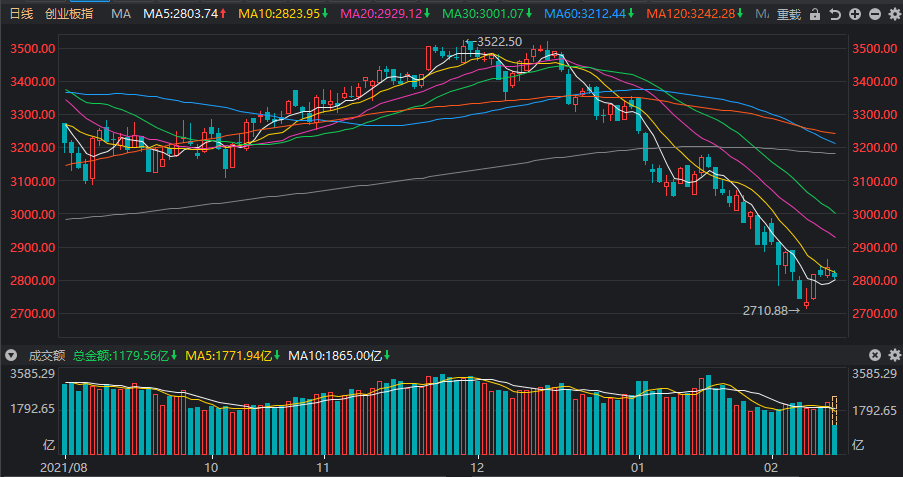Zoom in with the plus icon
903x477 pixels.
coord(854,15)
